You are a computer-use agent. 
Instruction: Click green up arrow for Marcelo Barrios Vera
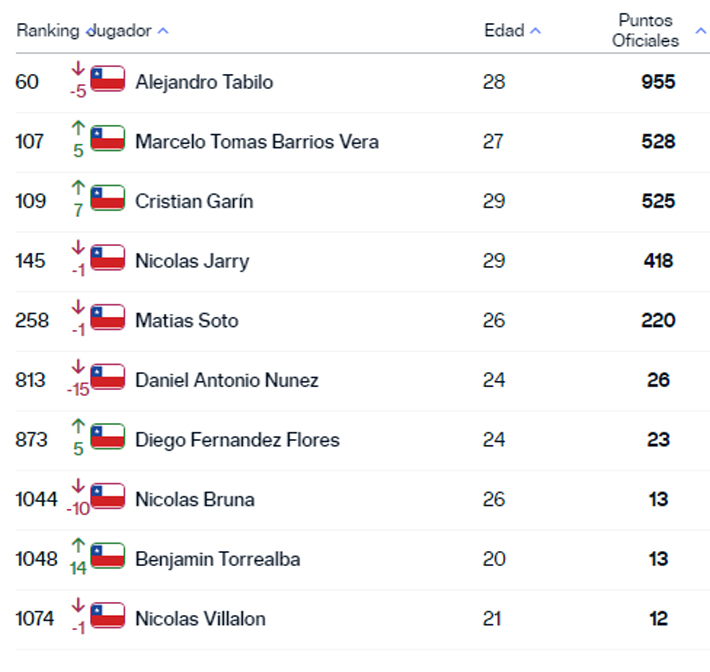tap(78, 128)
